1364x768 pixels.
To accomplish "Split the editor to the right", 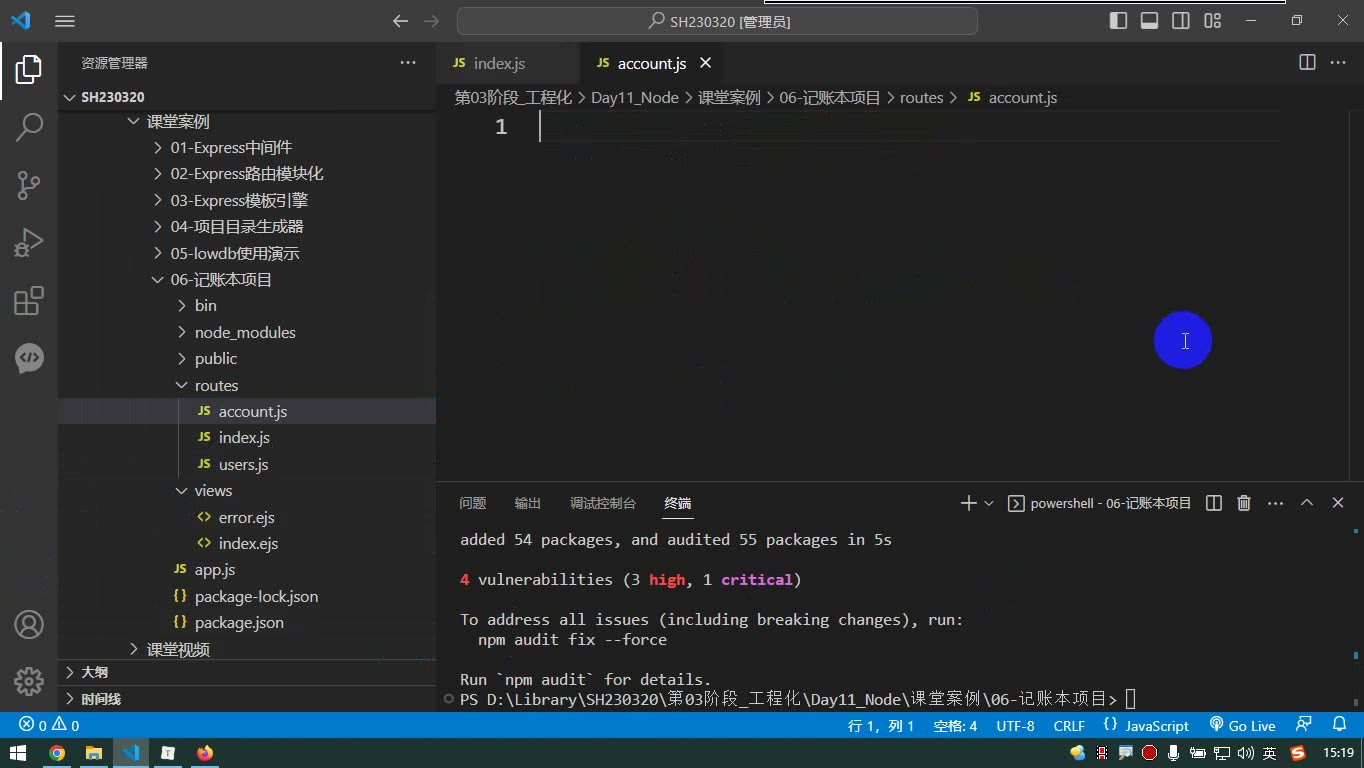I will 1307,62.
